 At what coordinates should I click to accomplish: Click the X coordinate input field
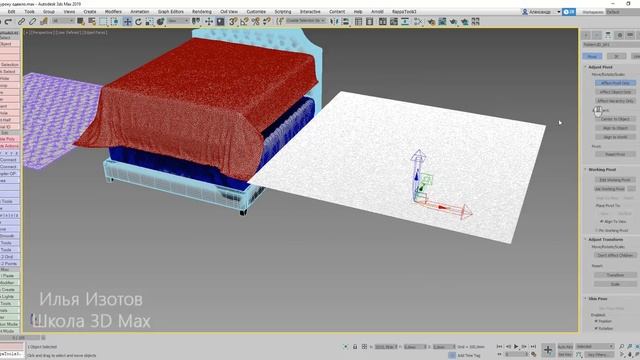click(x=386, y=347)
